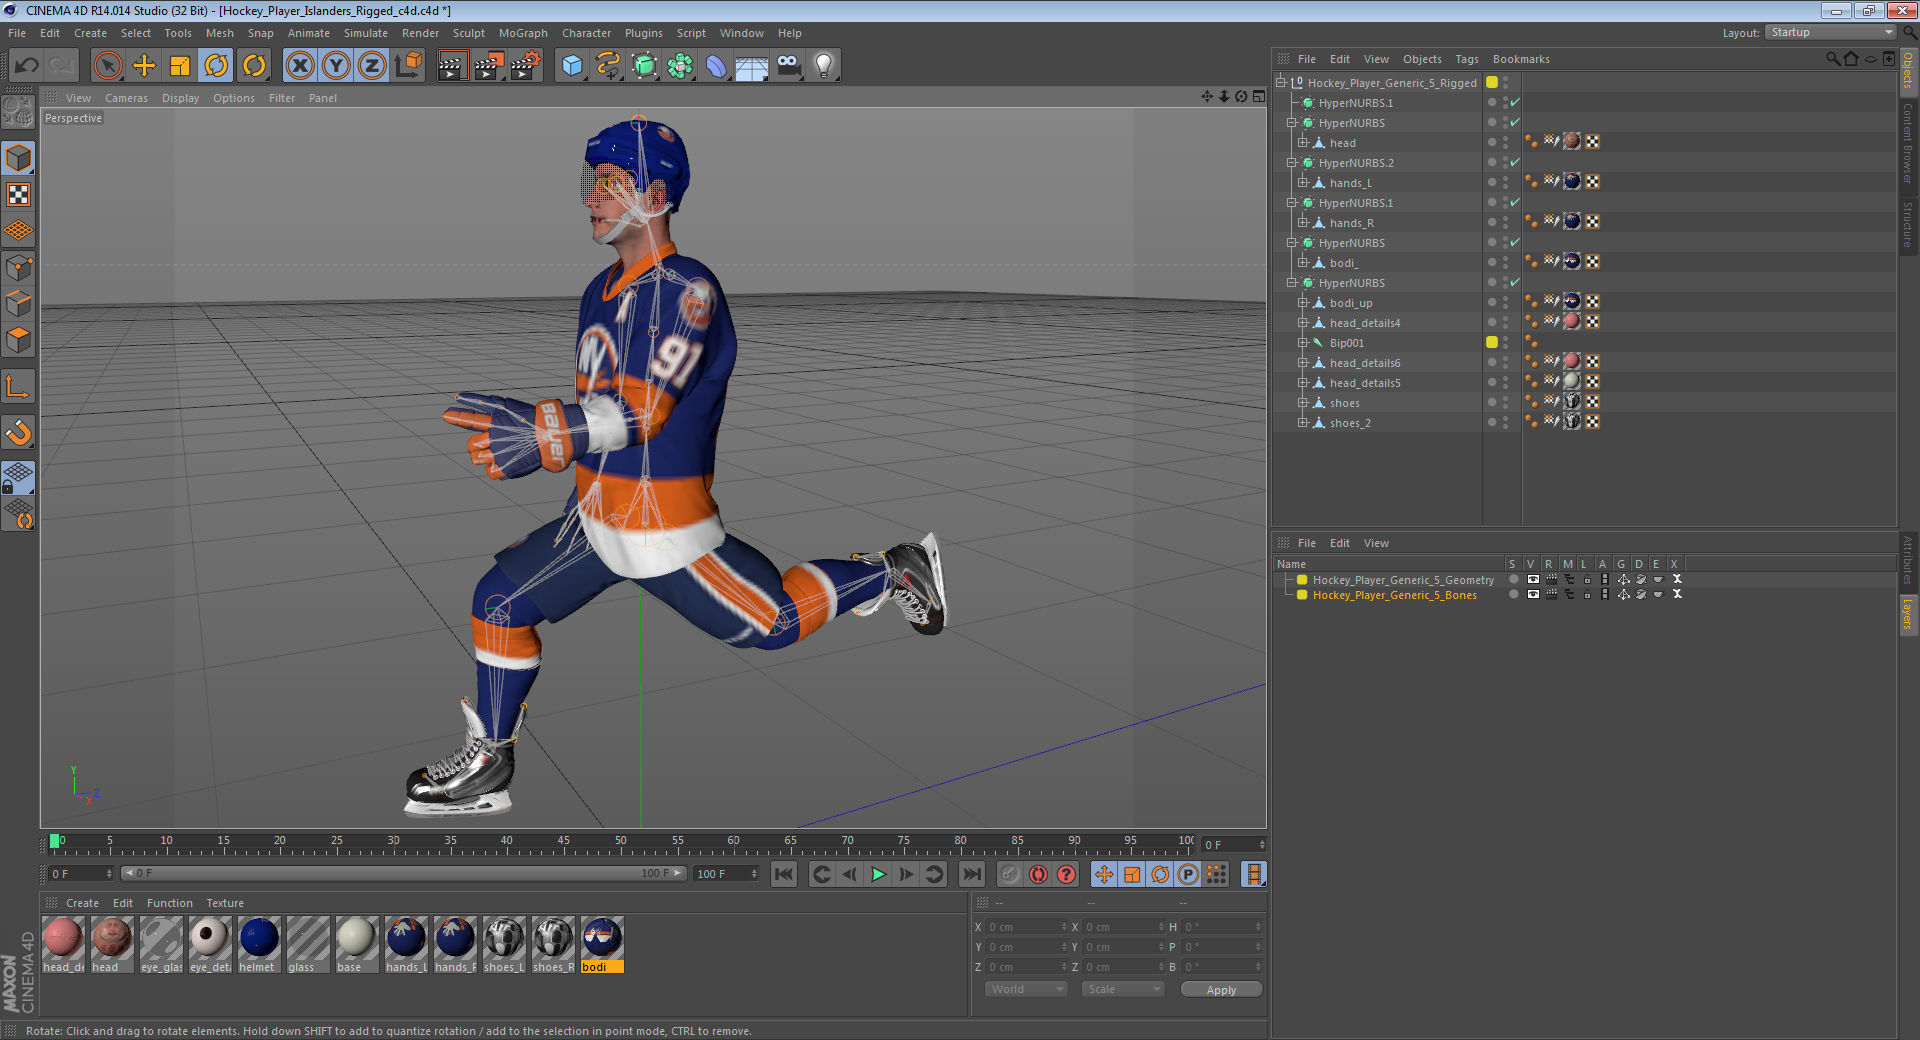Image resolution: width=1920 pixels, height=1040 pixels.
Task: Add a Cube primitive object
Action: 572,66
